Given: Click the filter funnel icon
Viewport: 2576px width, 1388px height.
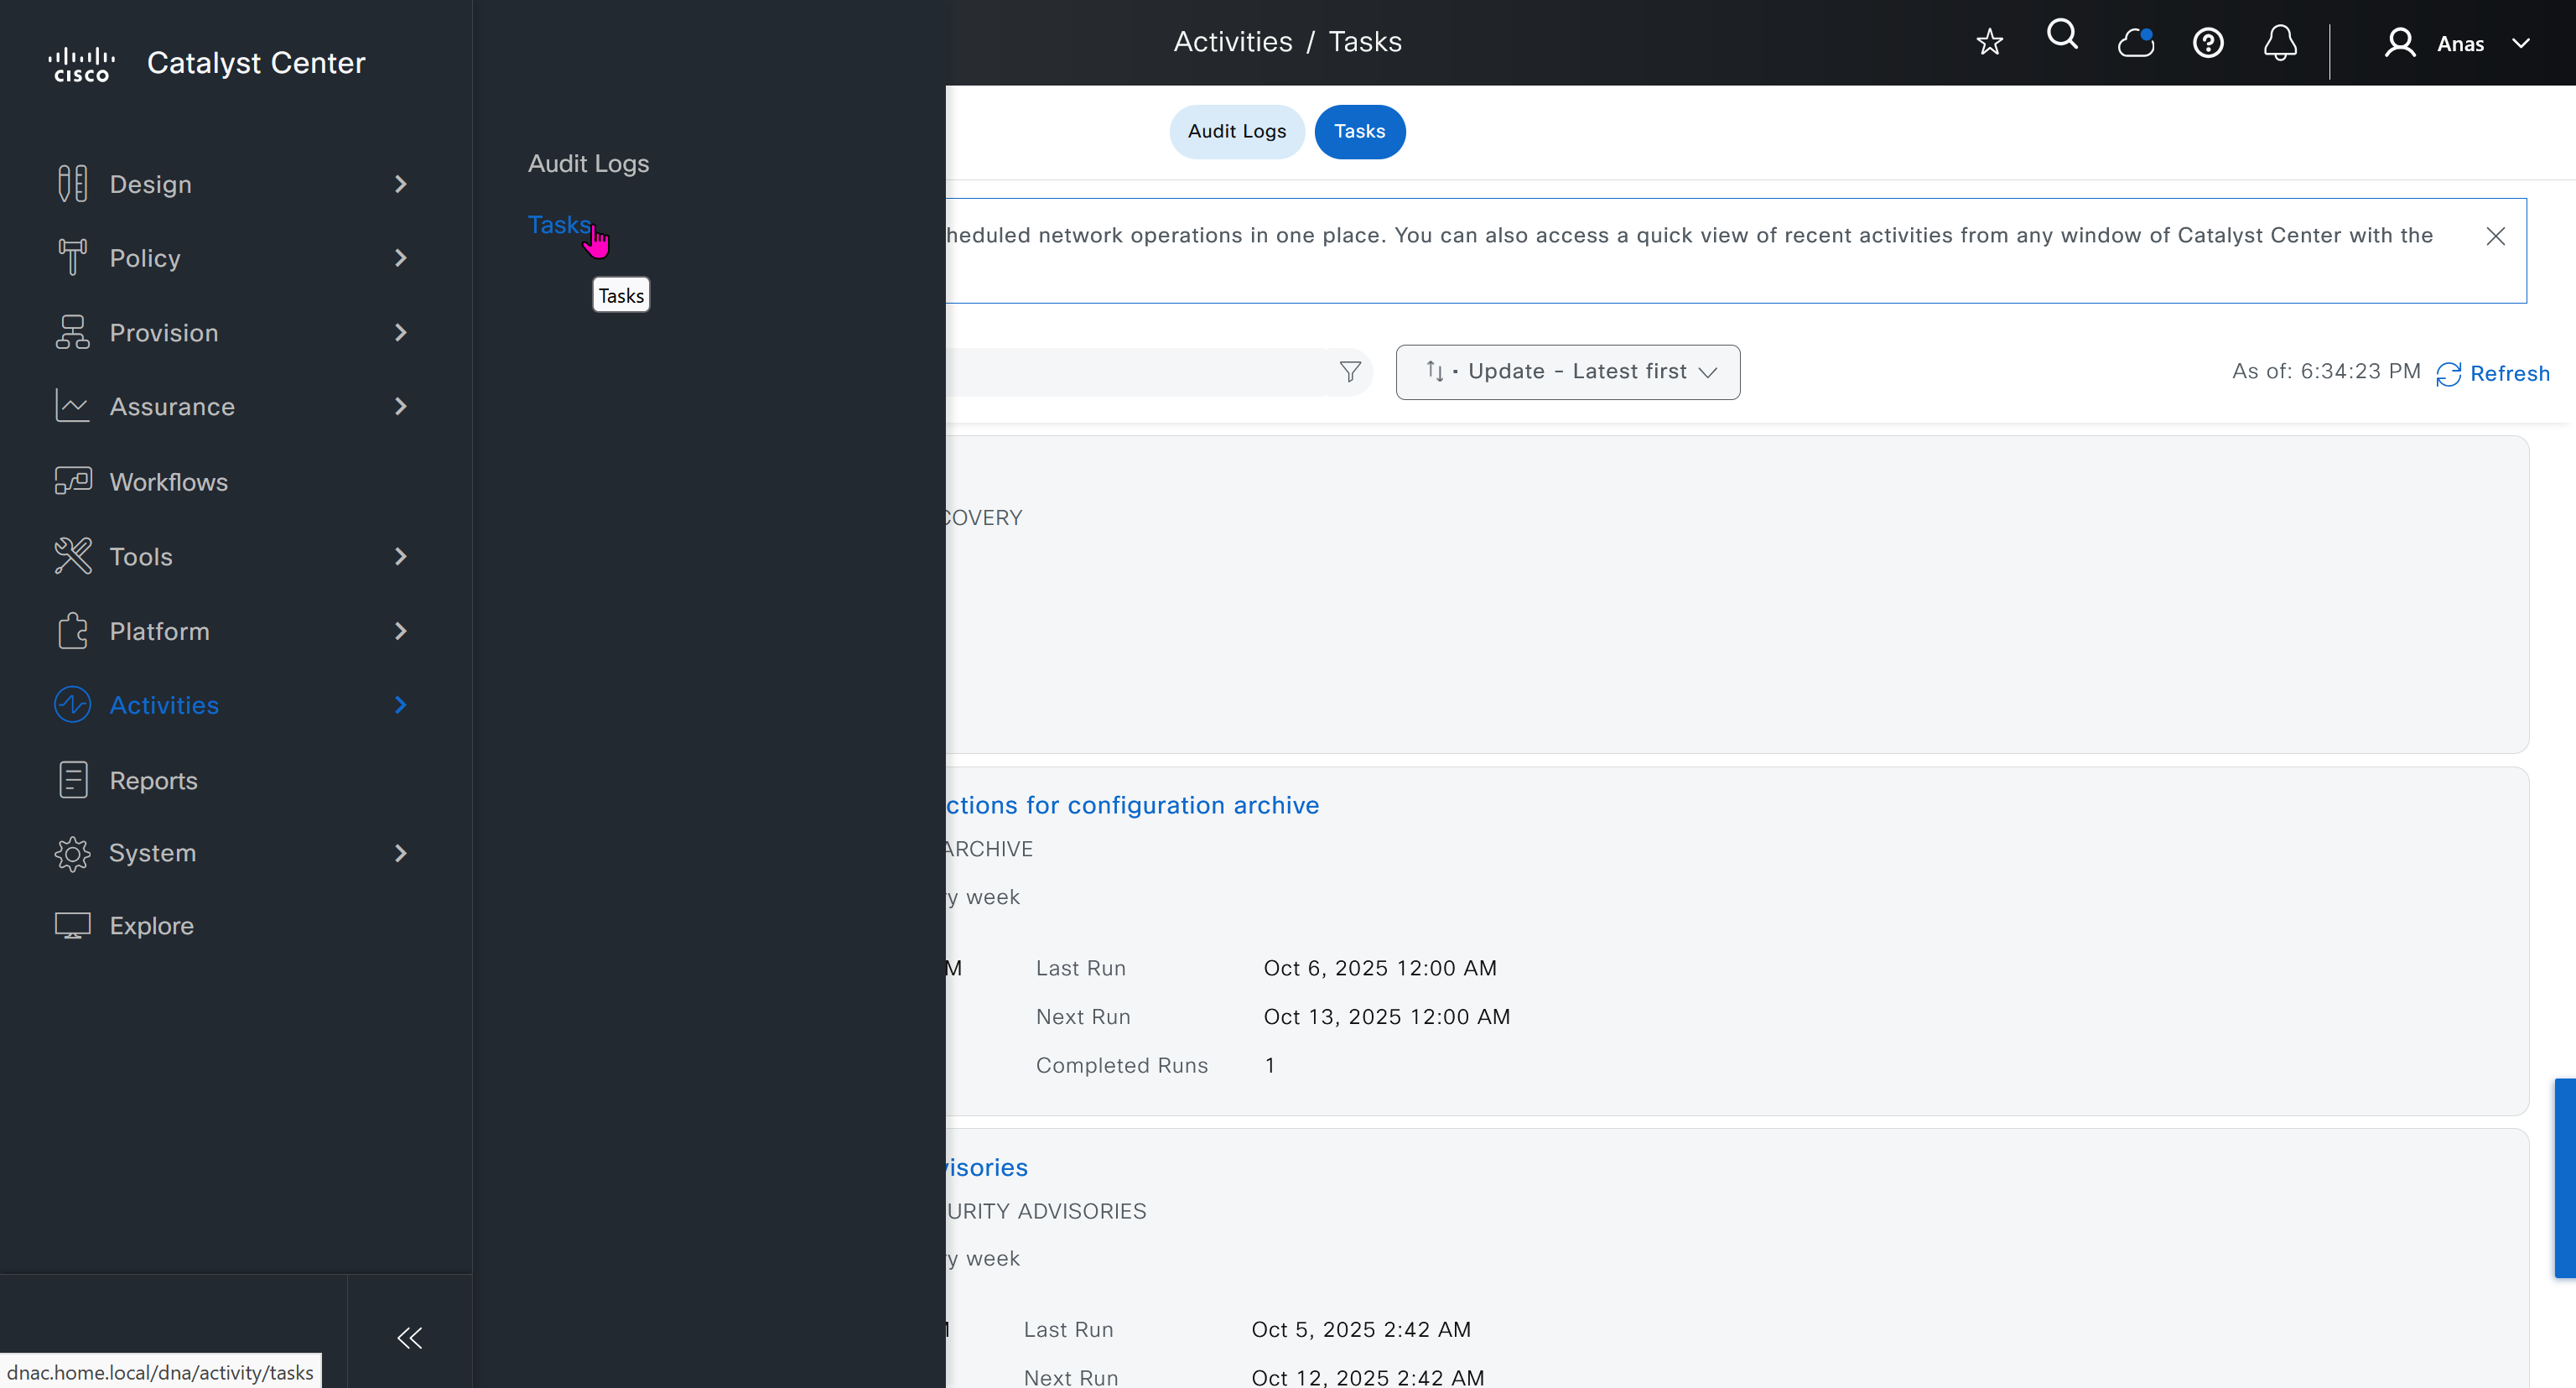Looking at the screenshot, I should (1350, 372).
